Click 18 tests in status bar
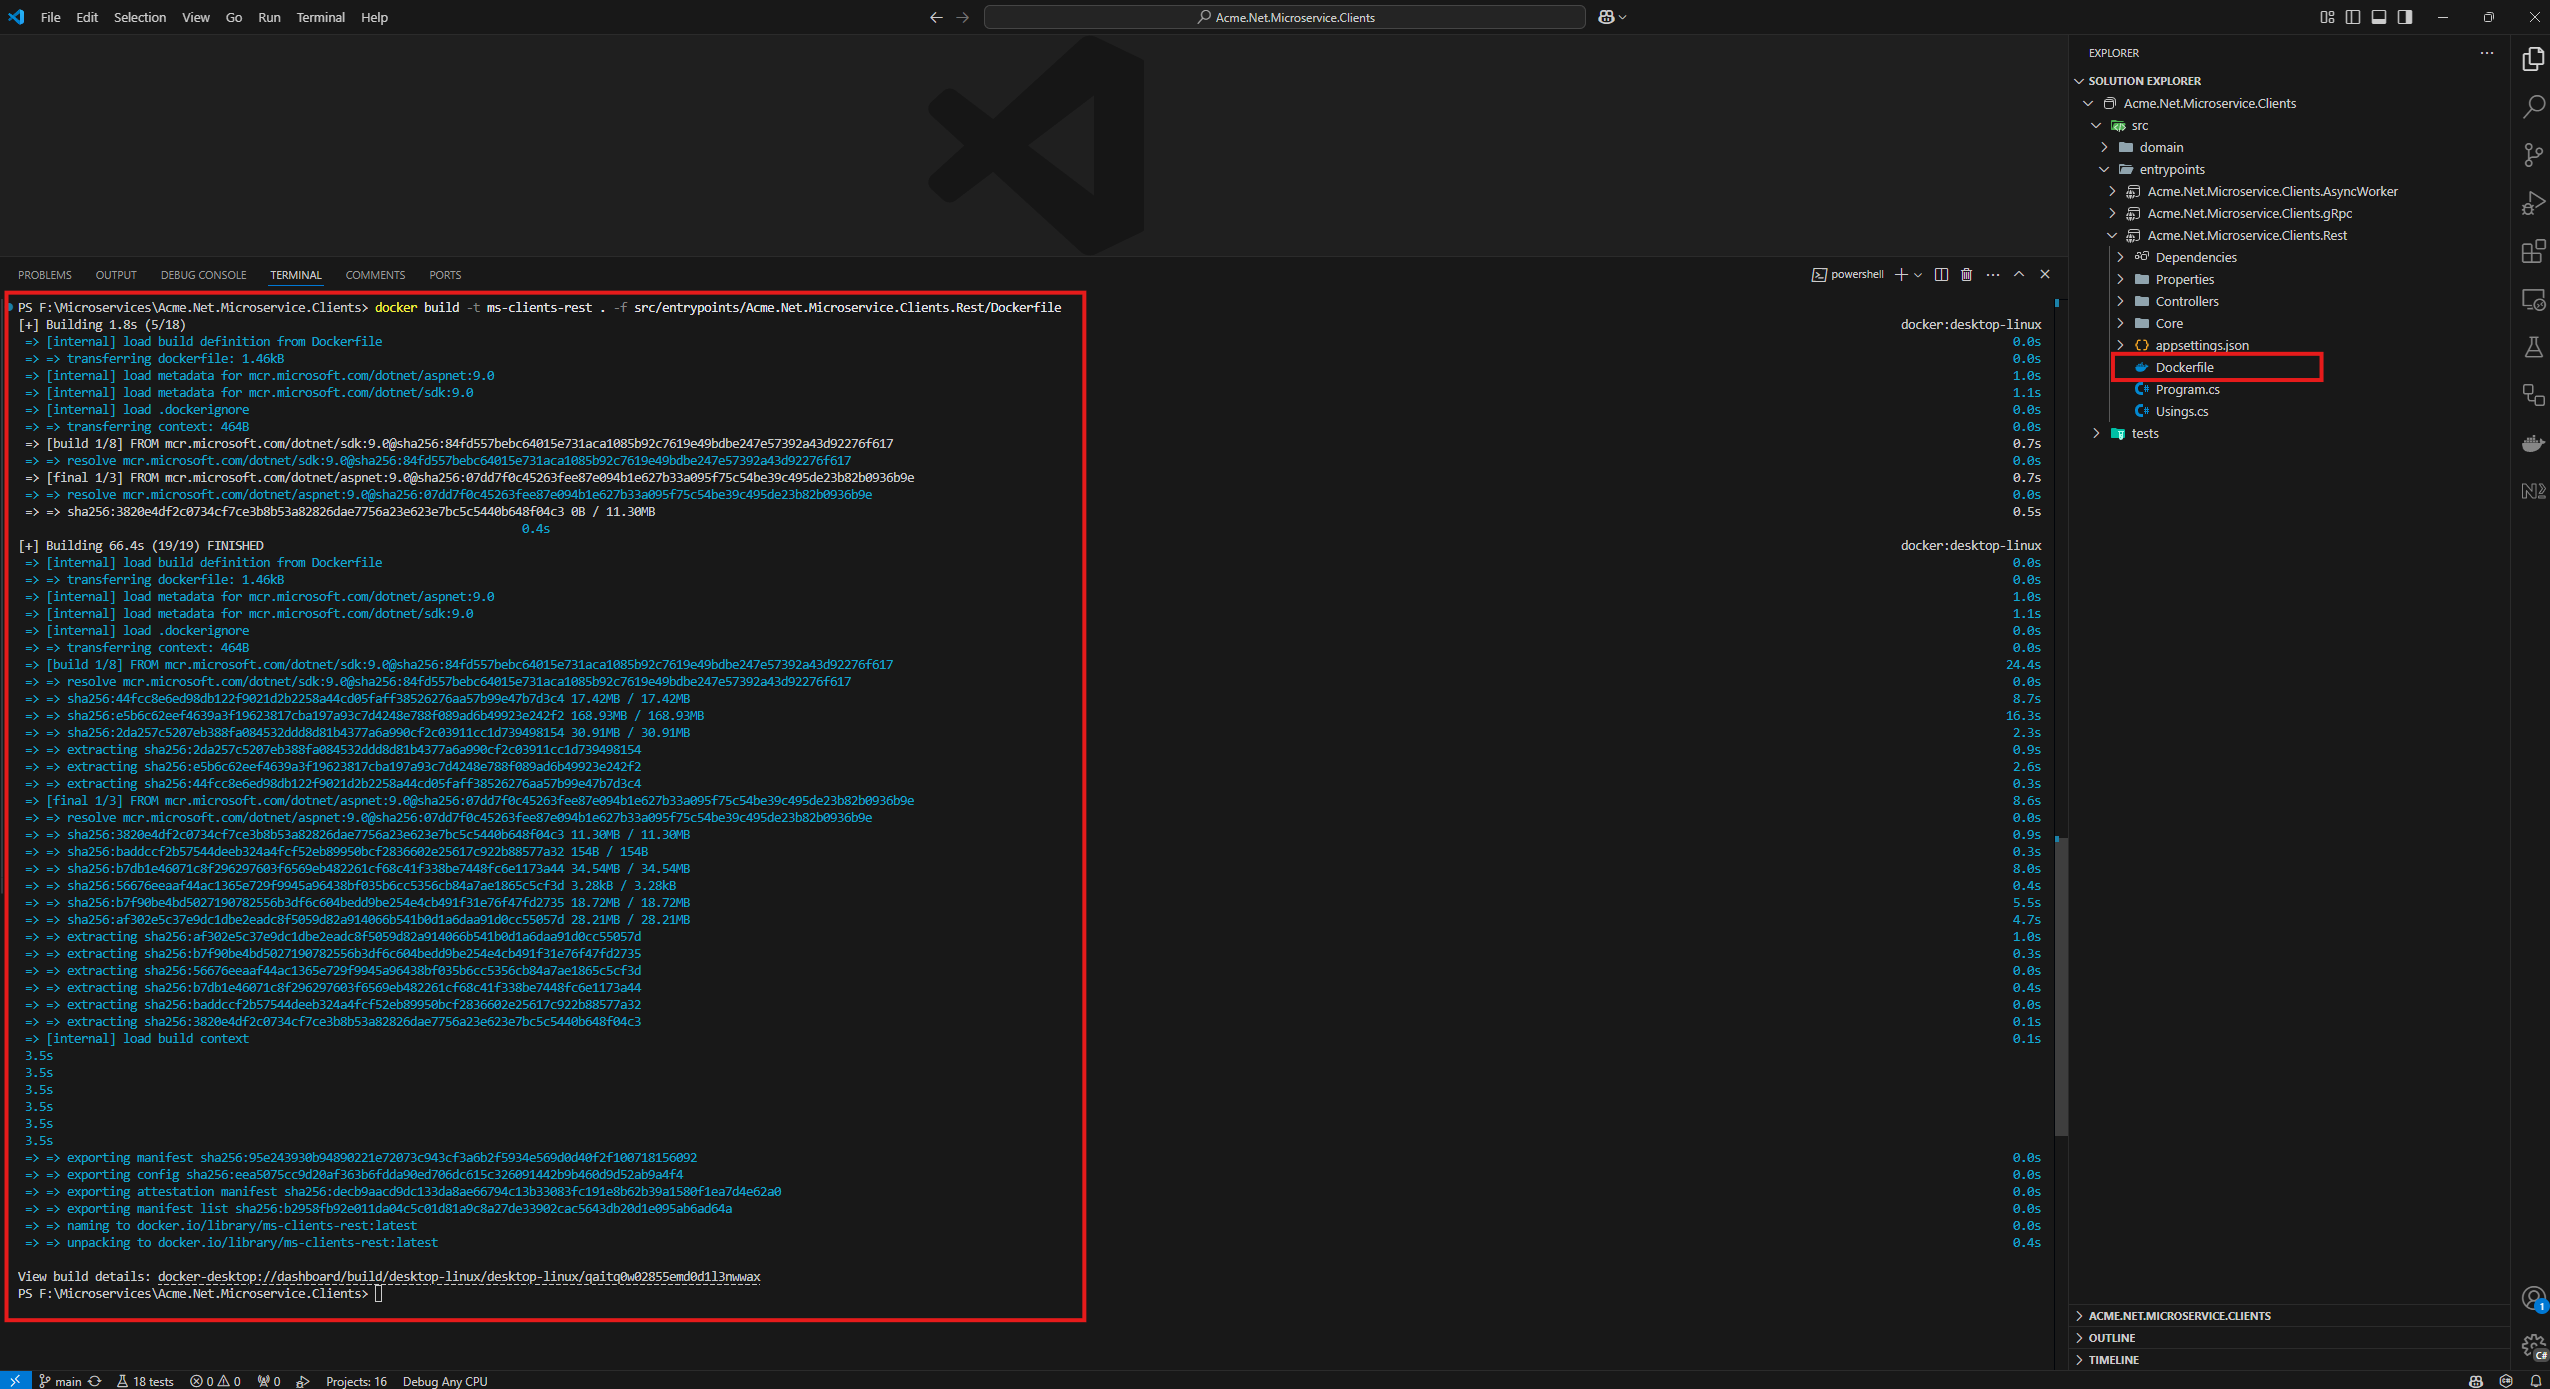 pyautogui.click(x=145, y=1381)
